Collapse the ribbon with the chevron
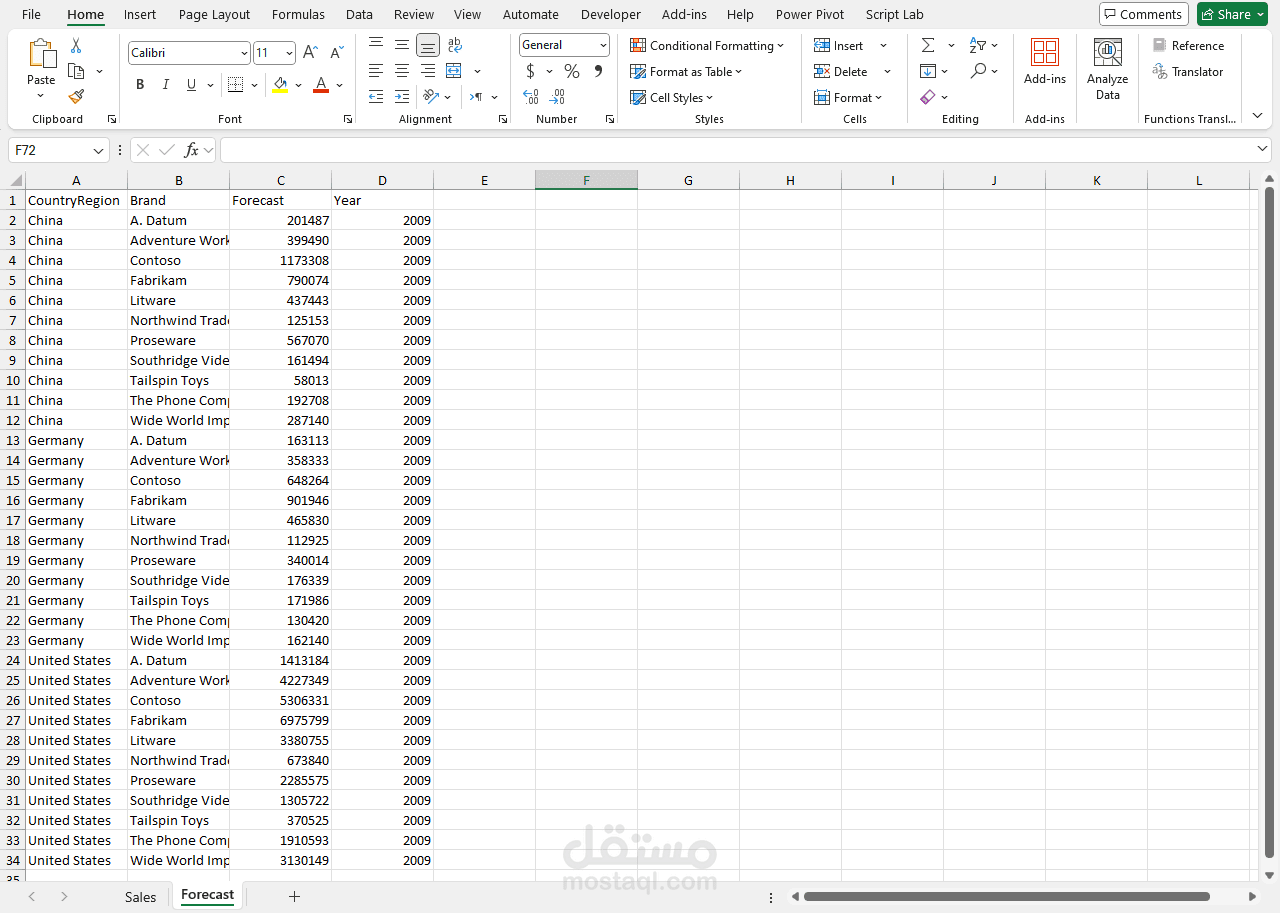The height and width of the screenshot is (913, 1280). click(x=1257, y=116)
